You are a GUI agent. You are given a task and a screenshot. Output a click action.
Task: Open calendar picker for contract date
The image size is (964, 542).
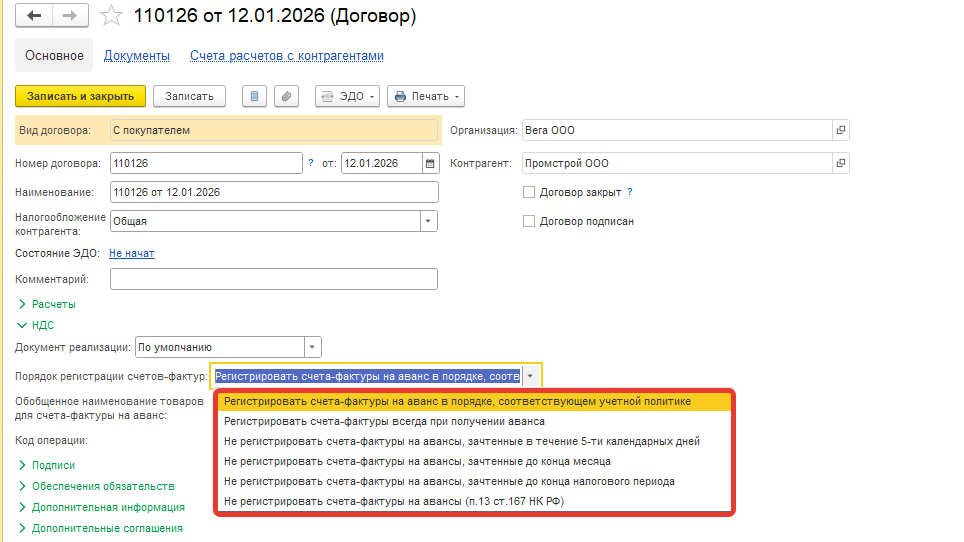coord(430,163)
